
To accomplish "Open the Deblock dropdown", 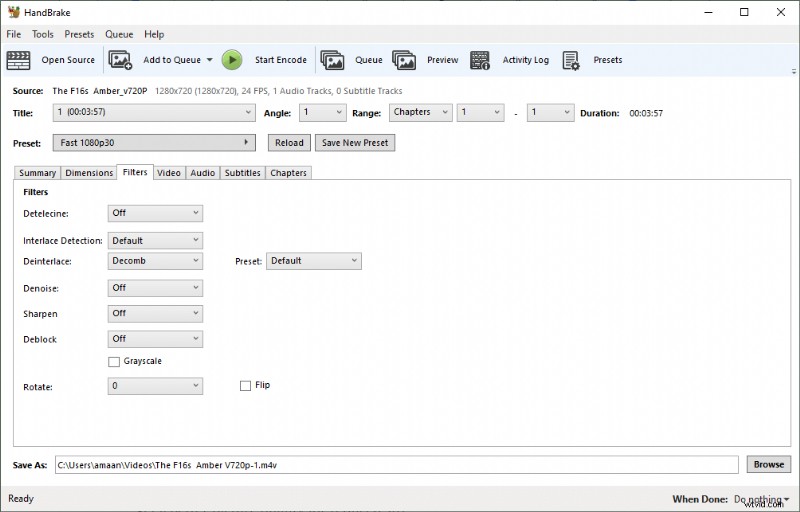I will (155, 339).
